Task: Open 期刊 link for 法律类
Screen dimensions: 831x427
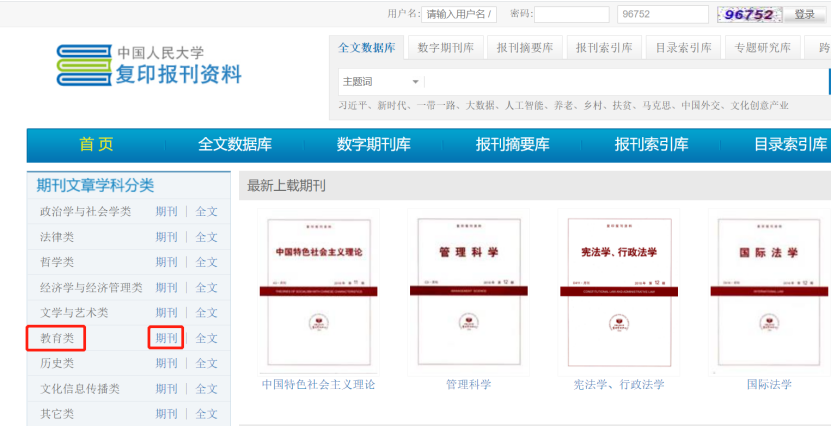Action: (x=166, y=237)
